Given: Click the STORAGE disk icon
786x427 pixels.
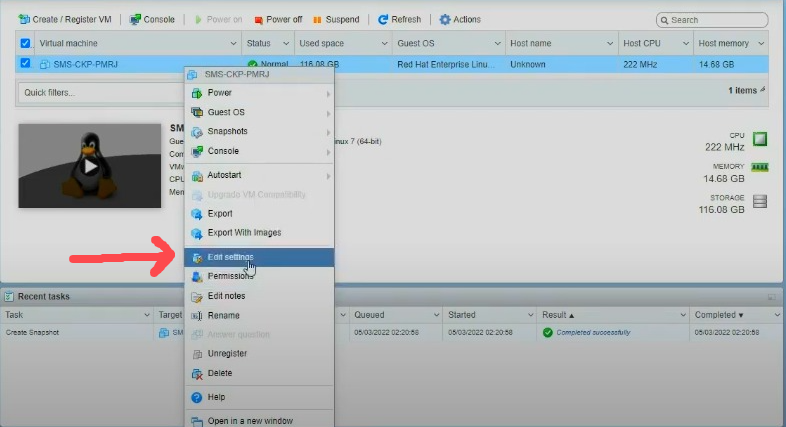Looking at the screenshot, I should point(760,201).
